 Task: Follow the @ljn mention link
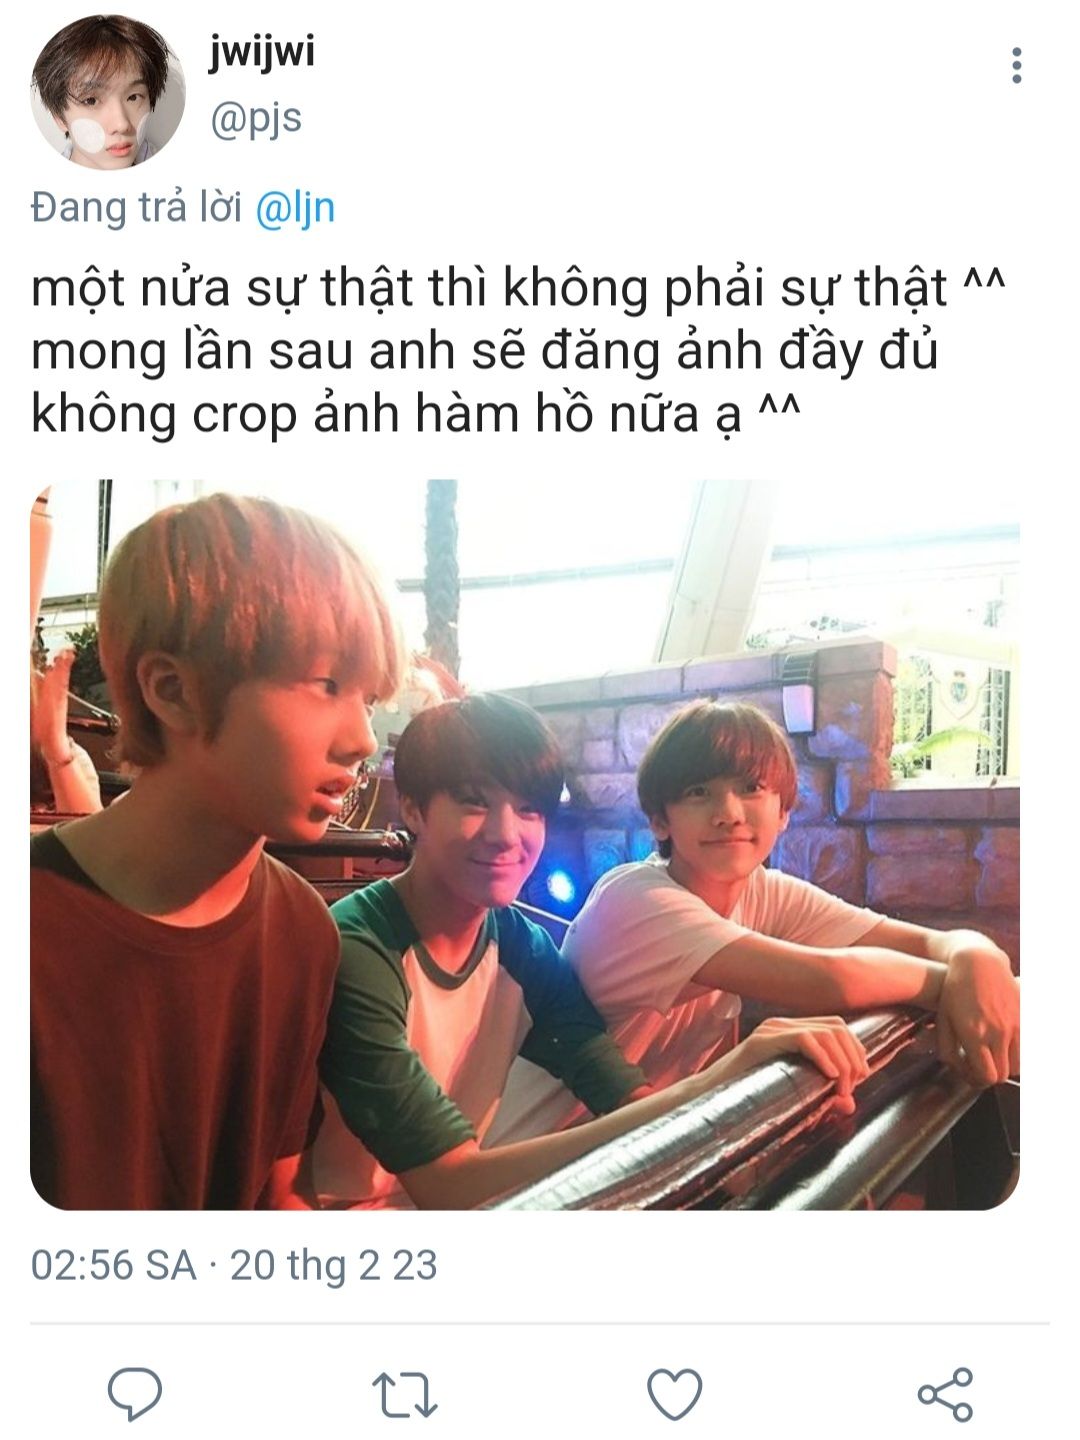pyautogui.click(x=295, y=208)
